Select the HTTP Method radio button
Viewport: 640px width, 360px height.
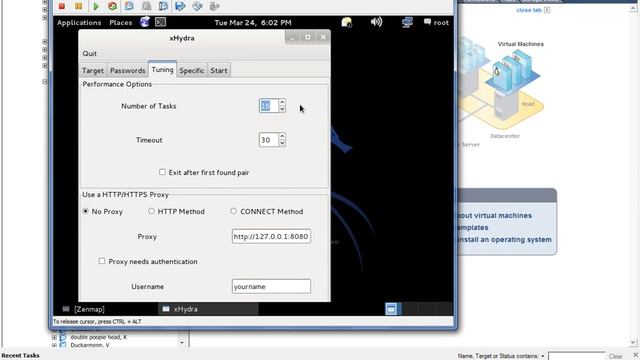[x=151, y=211]
